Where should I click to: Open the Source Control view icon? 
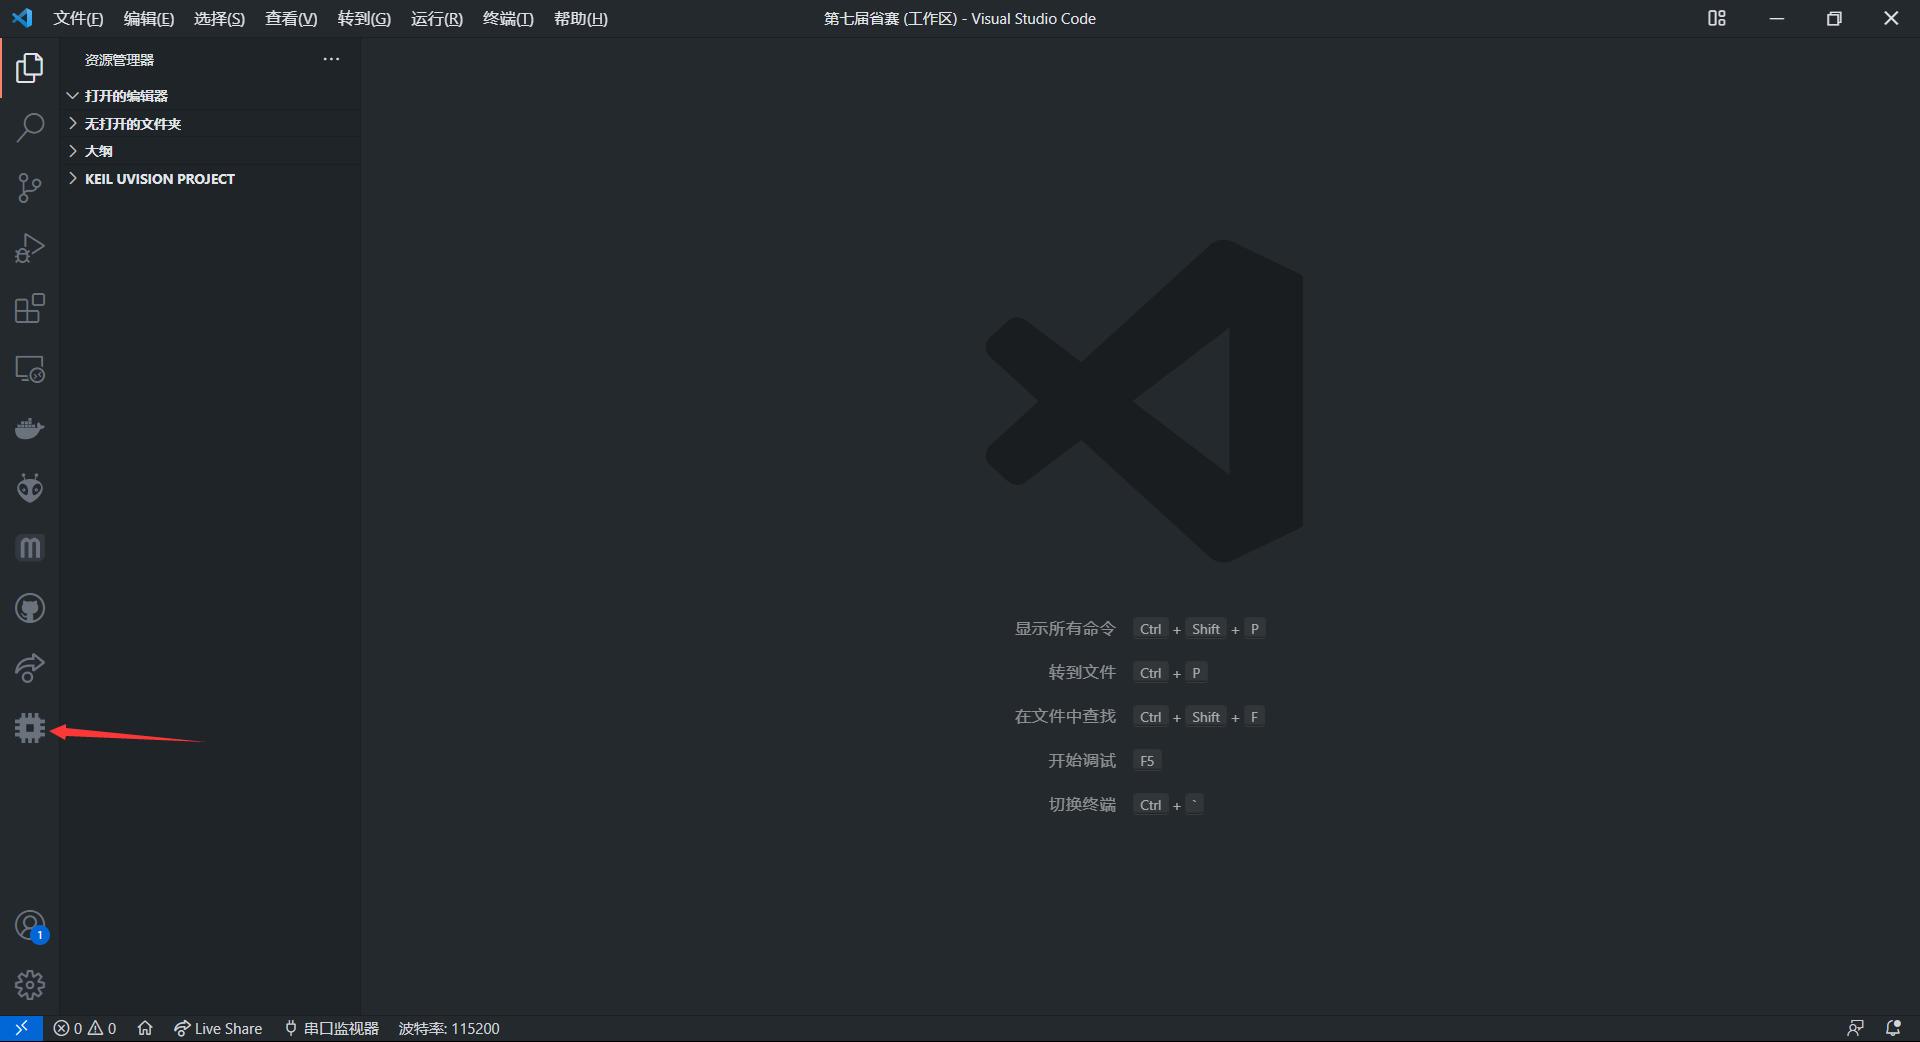point(30,188)
